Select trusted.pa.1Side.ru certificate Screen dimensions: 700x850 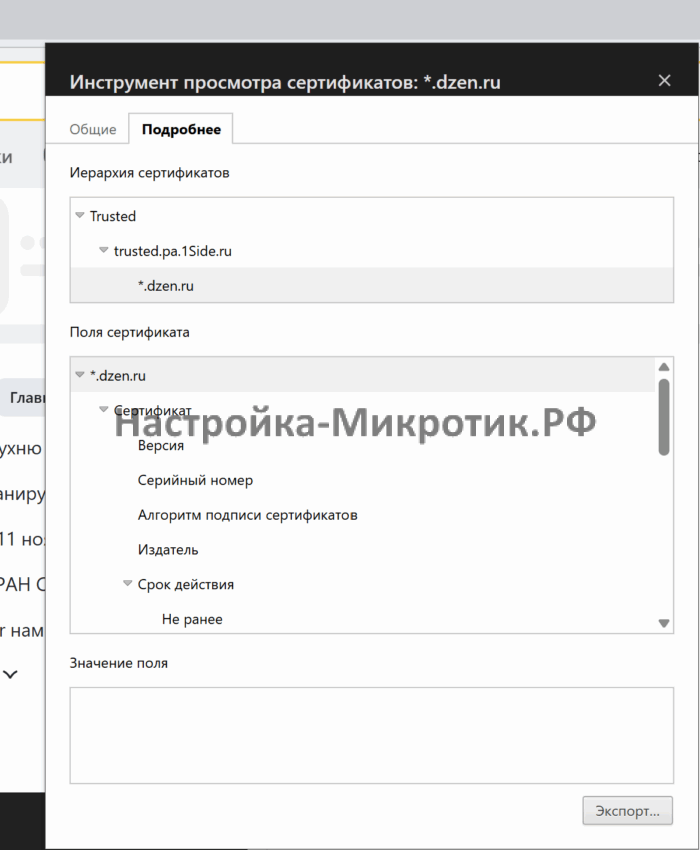(x=172, y=251)
